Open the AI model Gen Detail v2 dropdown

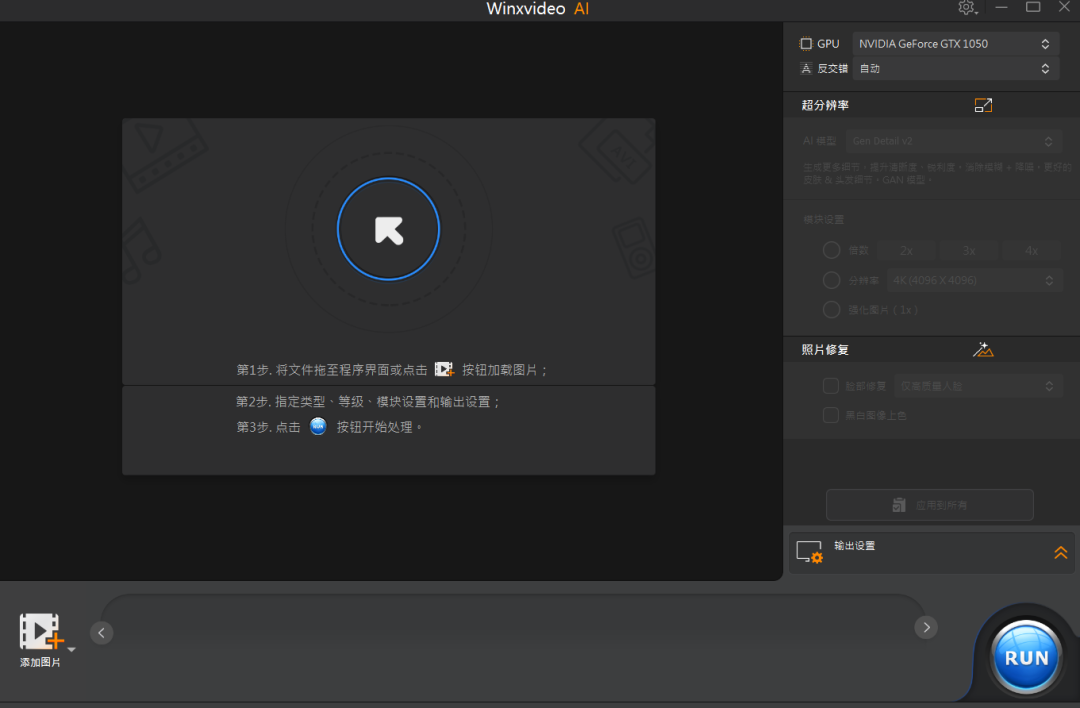pos(953,141)
